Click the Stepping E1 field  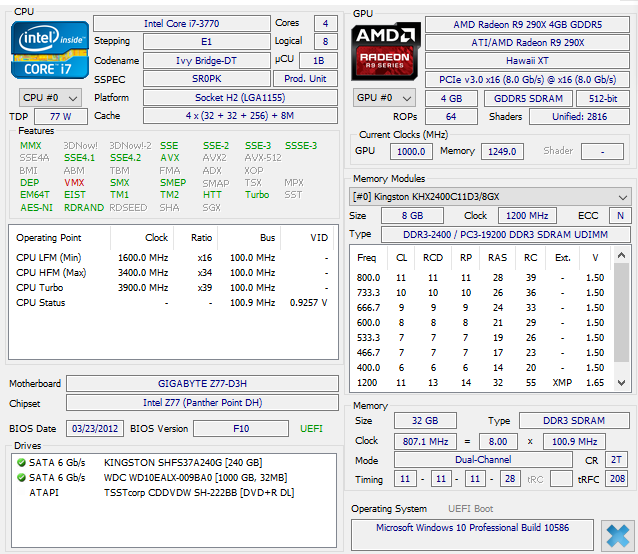[206, 41]
